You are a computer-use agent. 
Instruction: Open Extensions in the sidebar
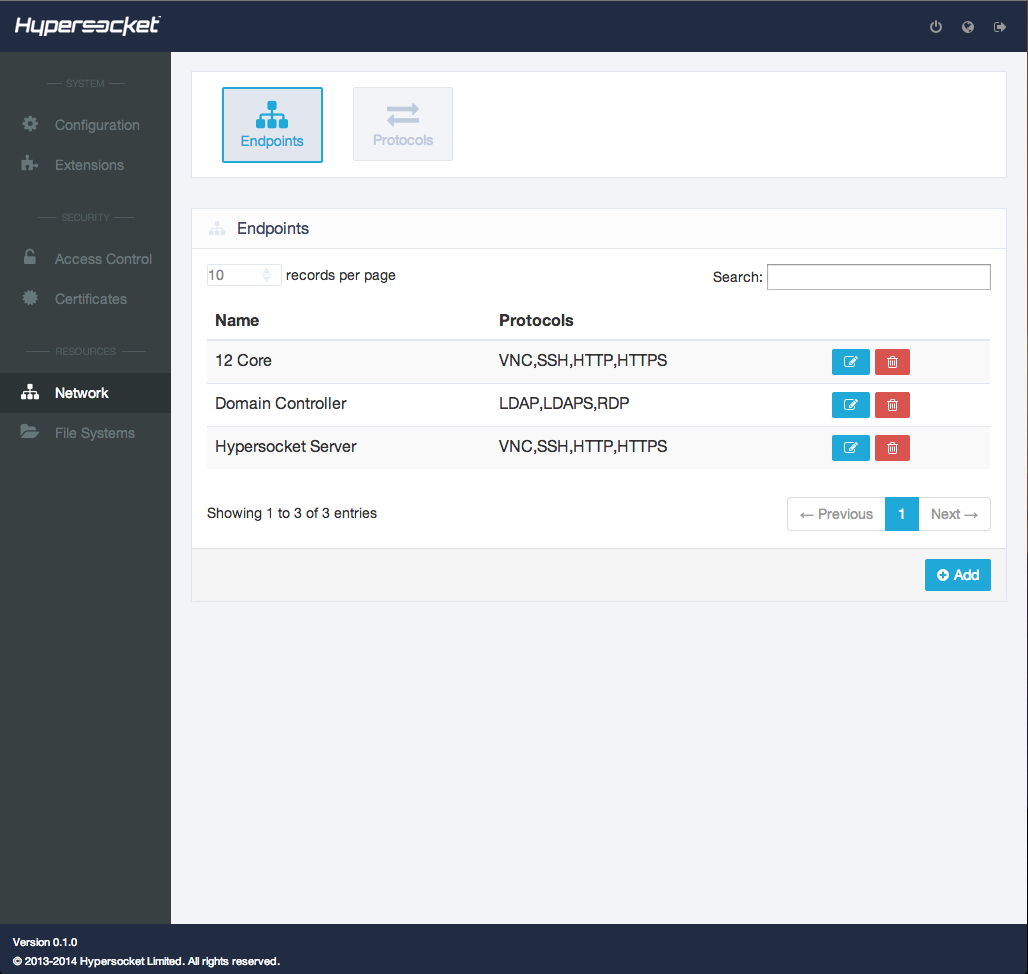[x=85, y=165]
